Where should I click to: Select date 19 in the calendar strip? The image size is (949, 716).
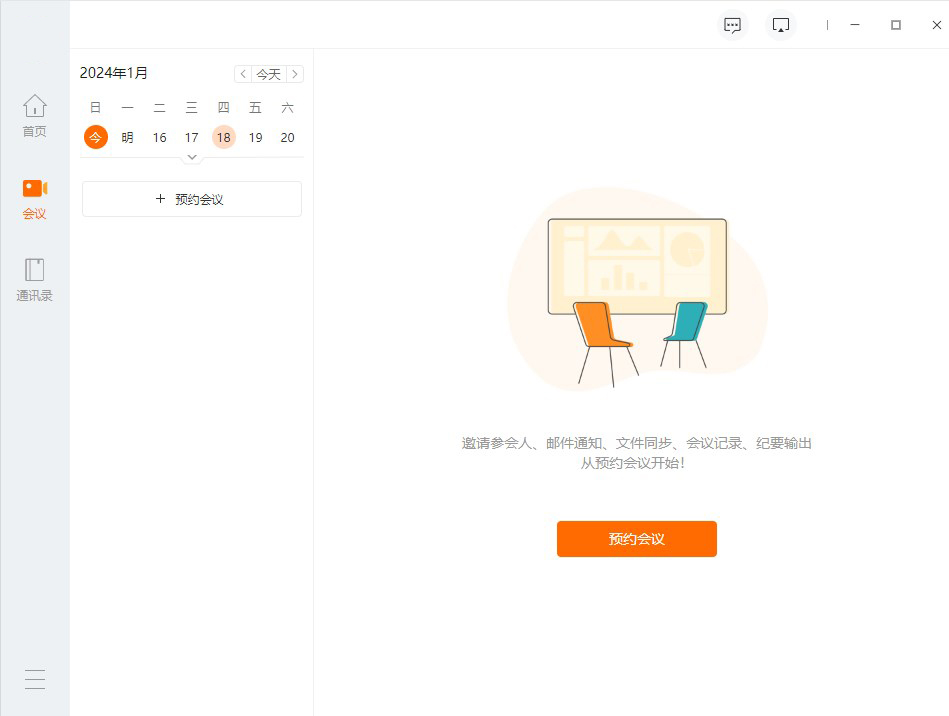click(255, 137)
